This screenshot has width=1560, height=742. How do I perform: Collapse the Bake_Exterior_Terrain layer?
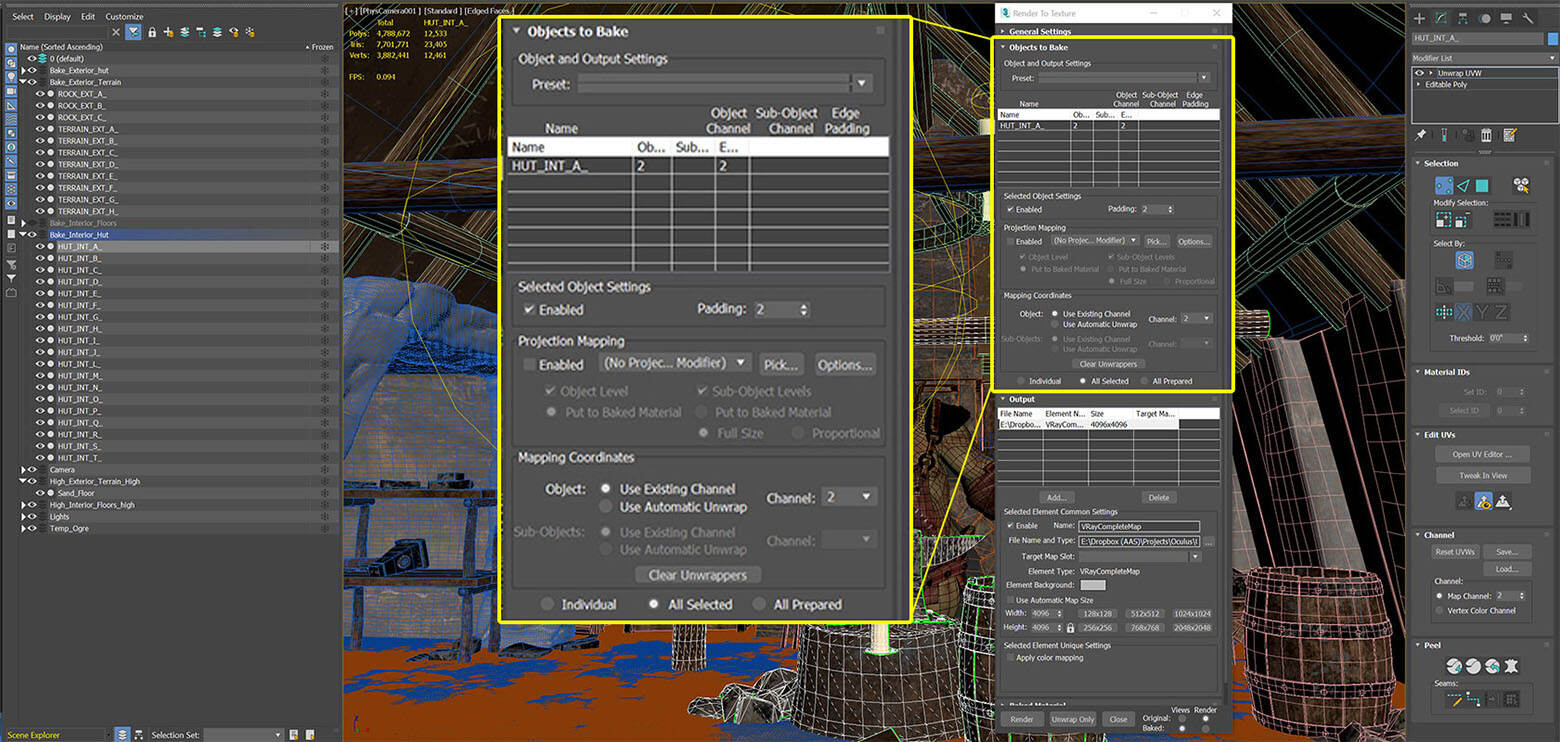24,82
